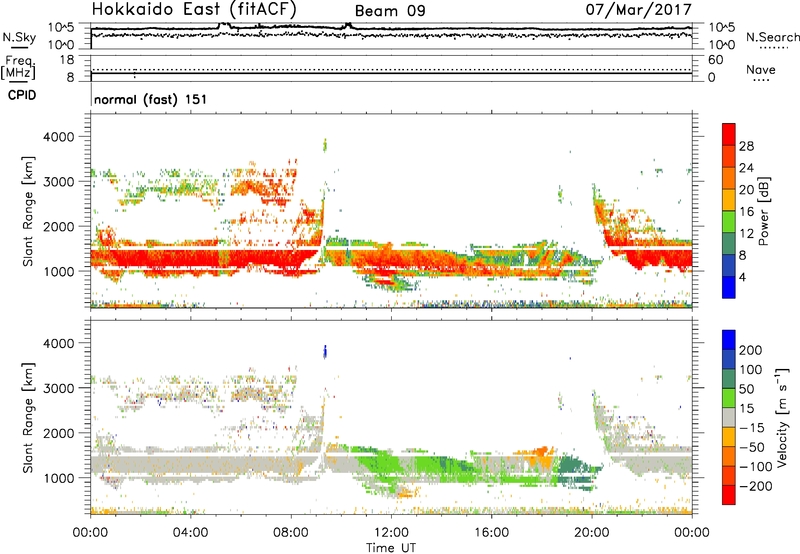800x554 pixels.
Task: Click the '08:00' time axis tick
Action: tap(291, 533)
